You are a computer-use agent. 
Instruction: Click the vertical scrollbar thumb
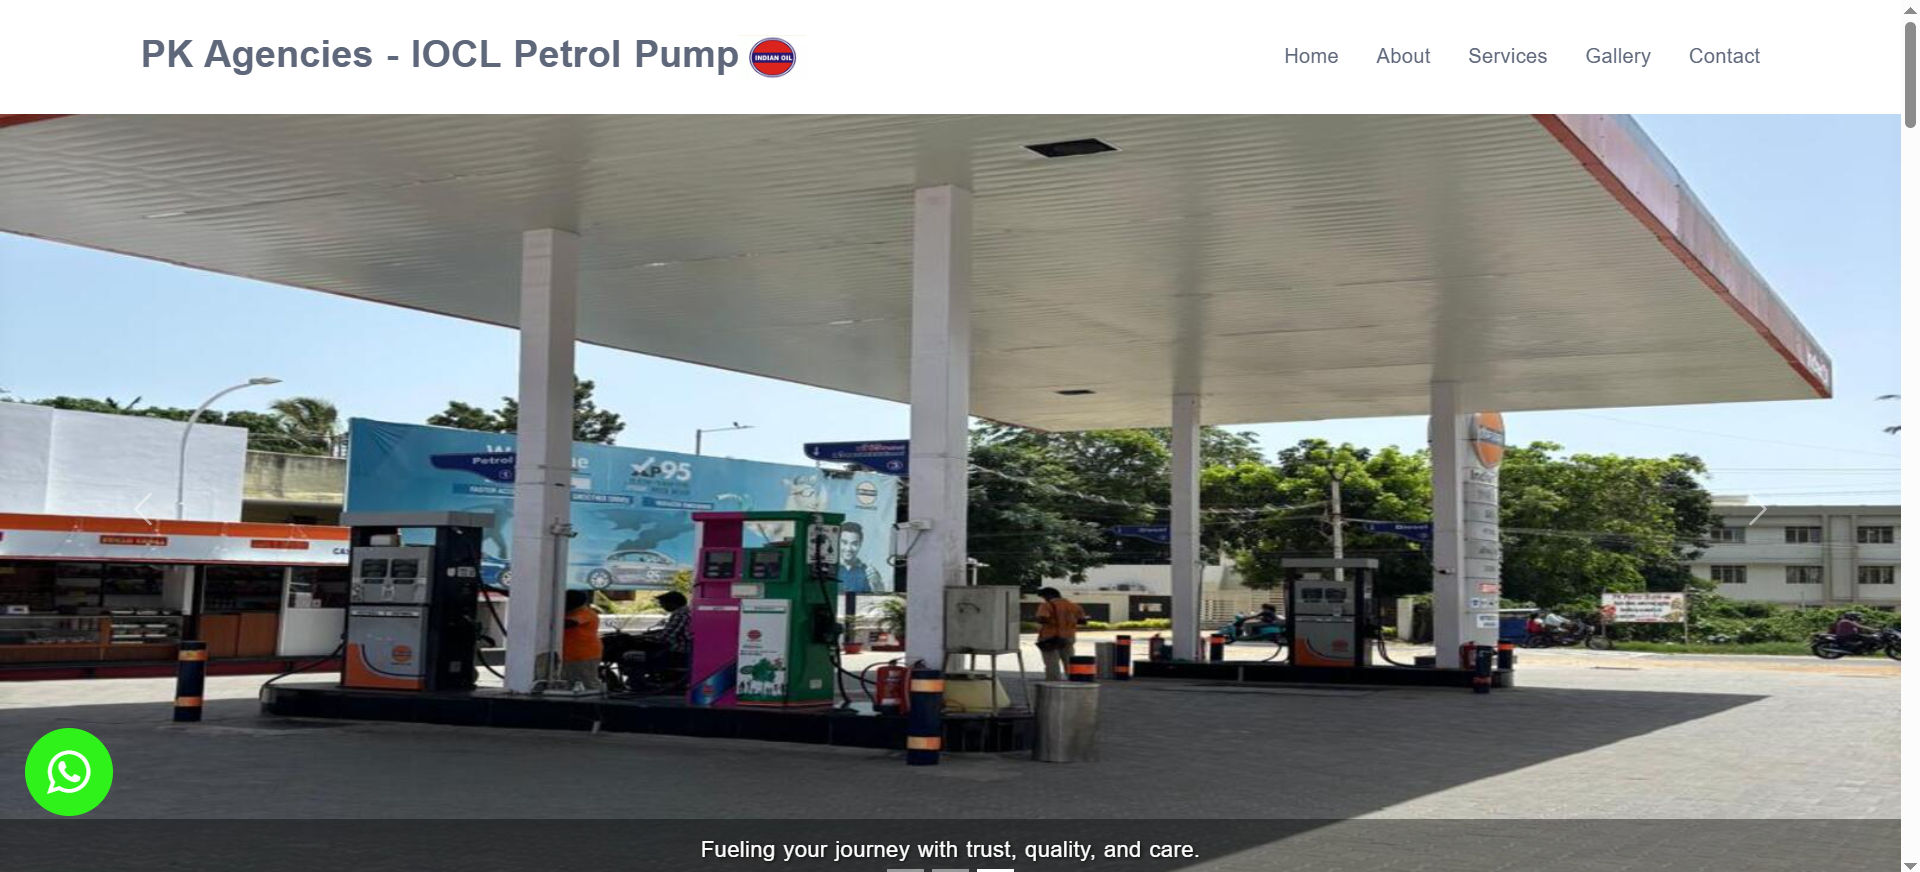[1910, 74]
